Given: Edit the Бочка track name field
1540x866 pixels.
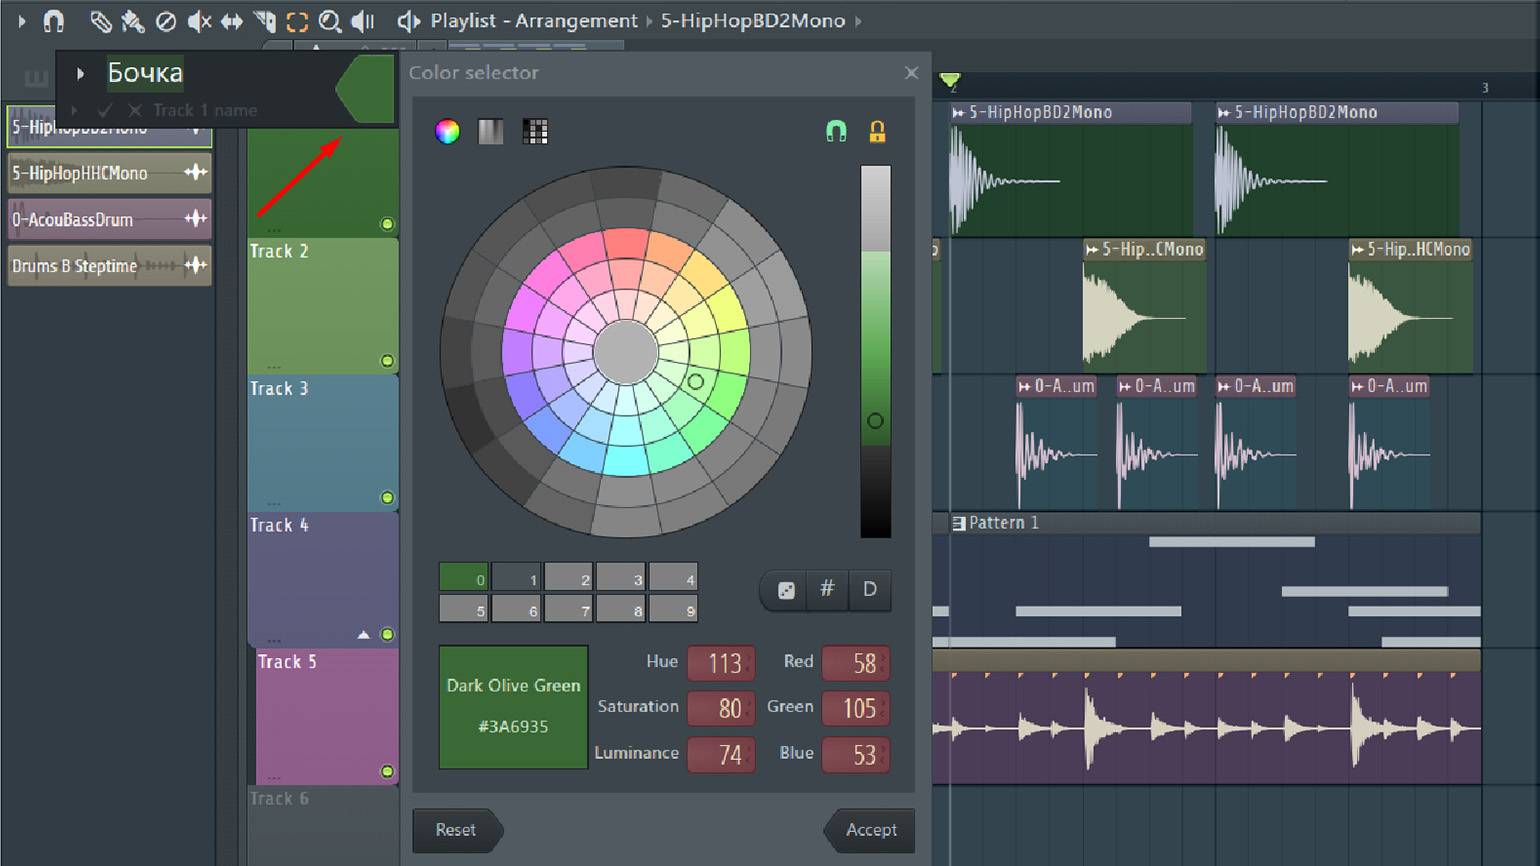Looking at the screenshot, I should point(145,73).
